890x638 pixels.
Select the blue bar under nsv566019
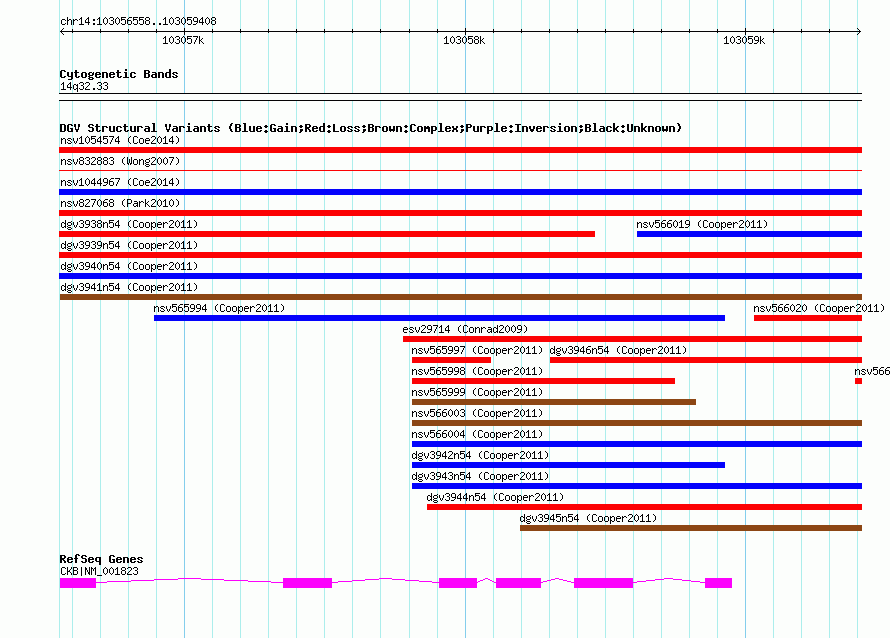coord(749,234)
